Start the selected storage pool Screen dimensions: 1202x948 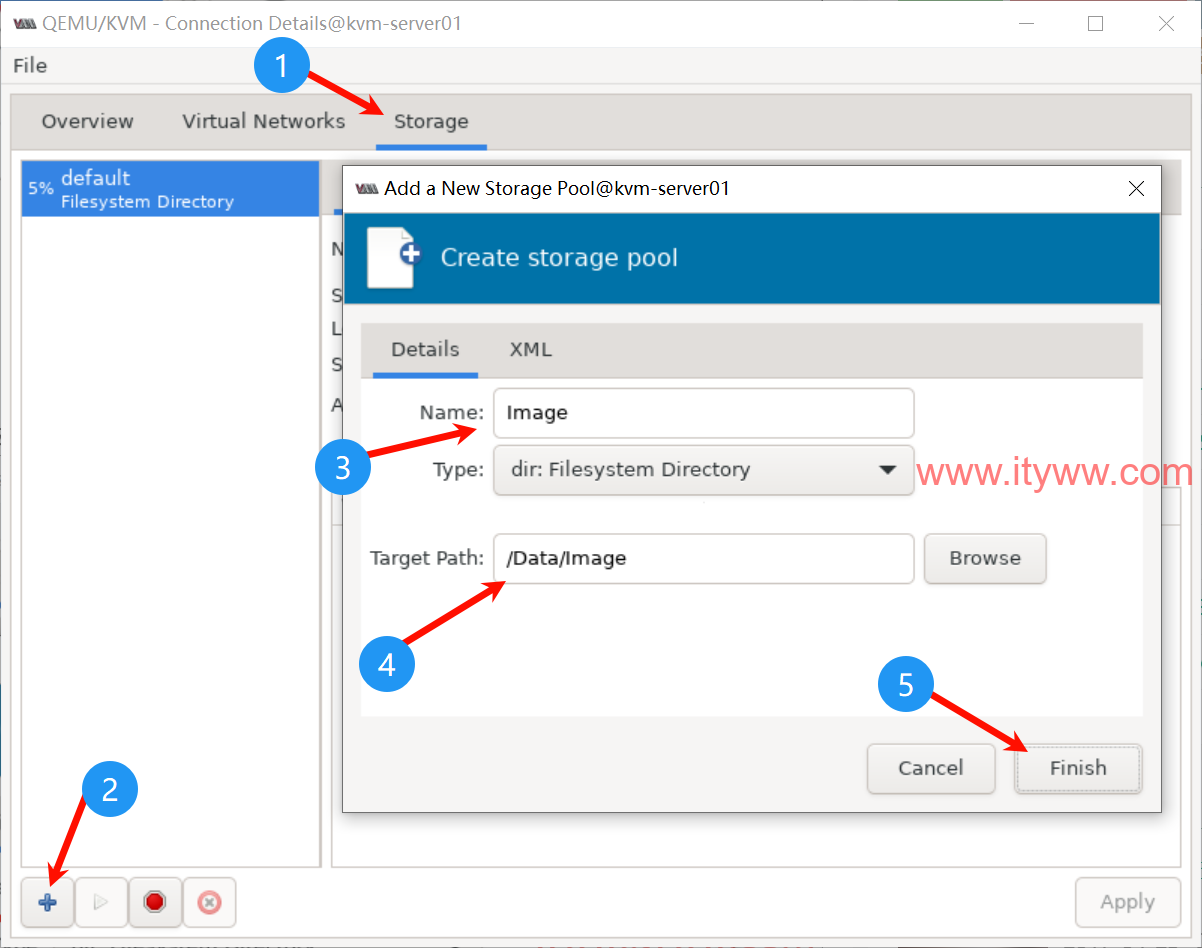[100, 902]
